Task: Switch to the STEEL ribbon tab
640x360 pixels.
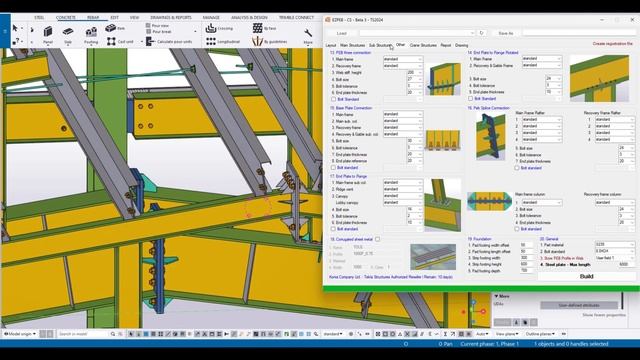Action: (x=39, y=18)
